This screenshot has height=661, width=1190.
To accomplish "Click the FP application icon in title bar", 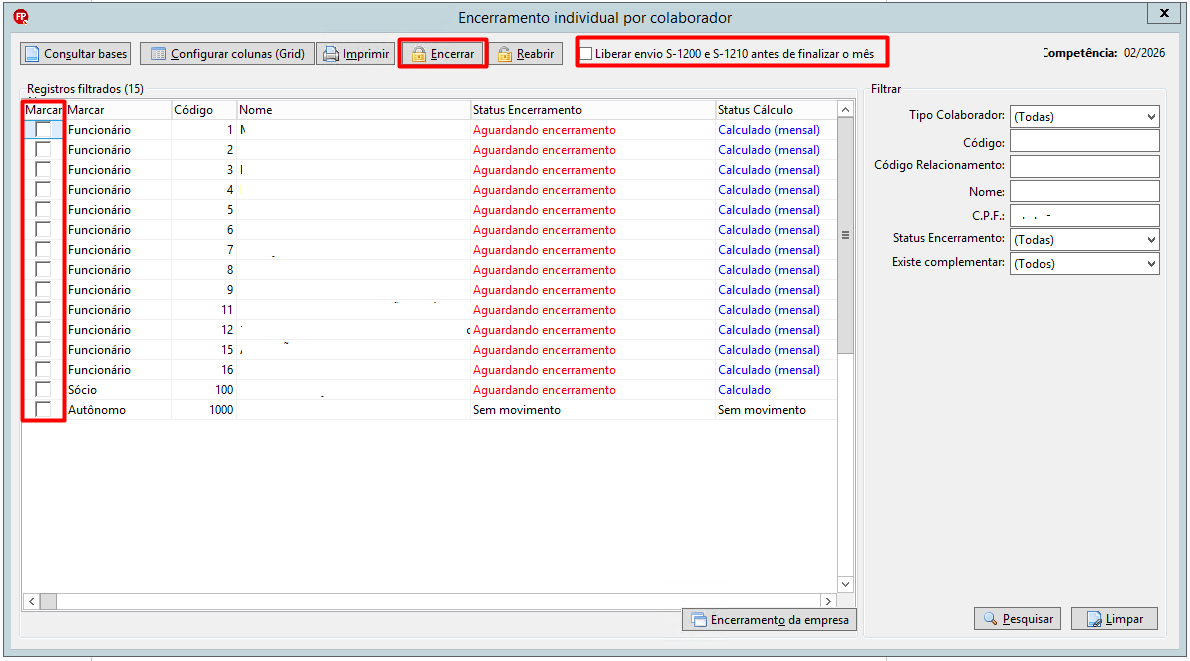I will click(21, 17).
